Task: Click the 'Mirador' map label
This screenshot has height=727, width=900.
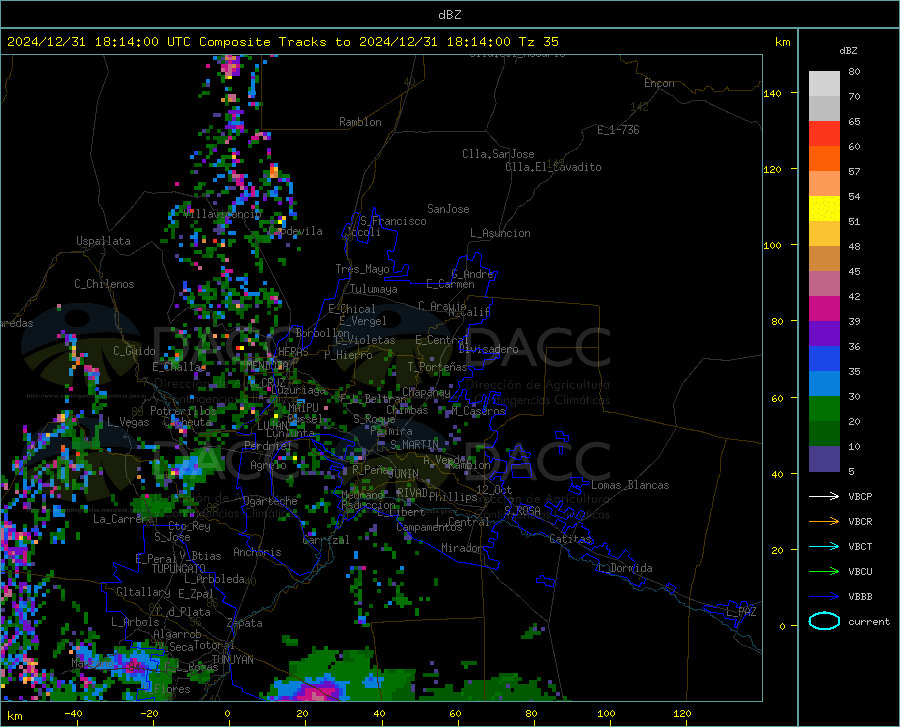Action: point(461,548)
